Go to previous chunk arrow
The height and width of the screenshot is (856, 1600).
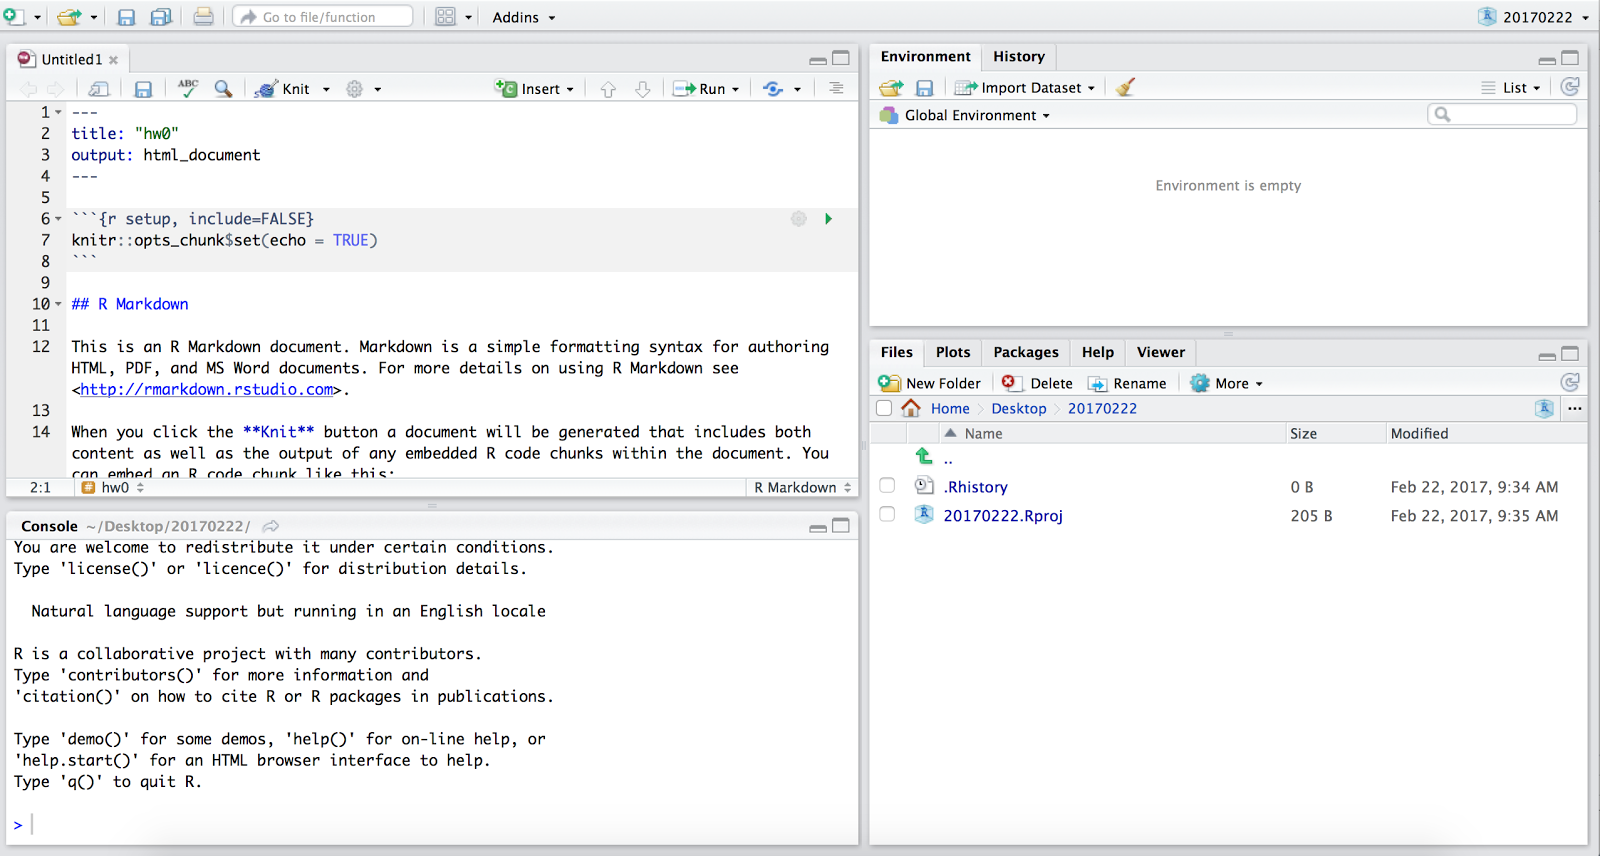[x=608, y=89]
